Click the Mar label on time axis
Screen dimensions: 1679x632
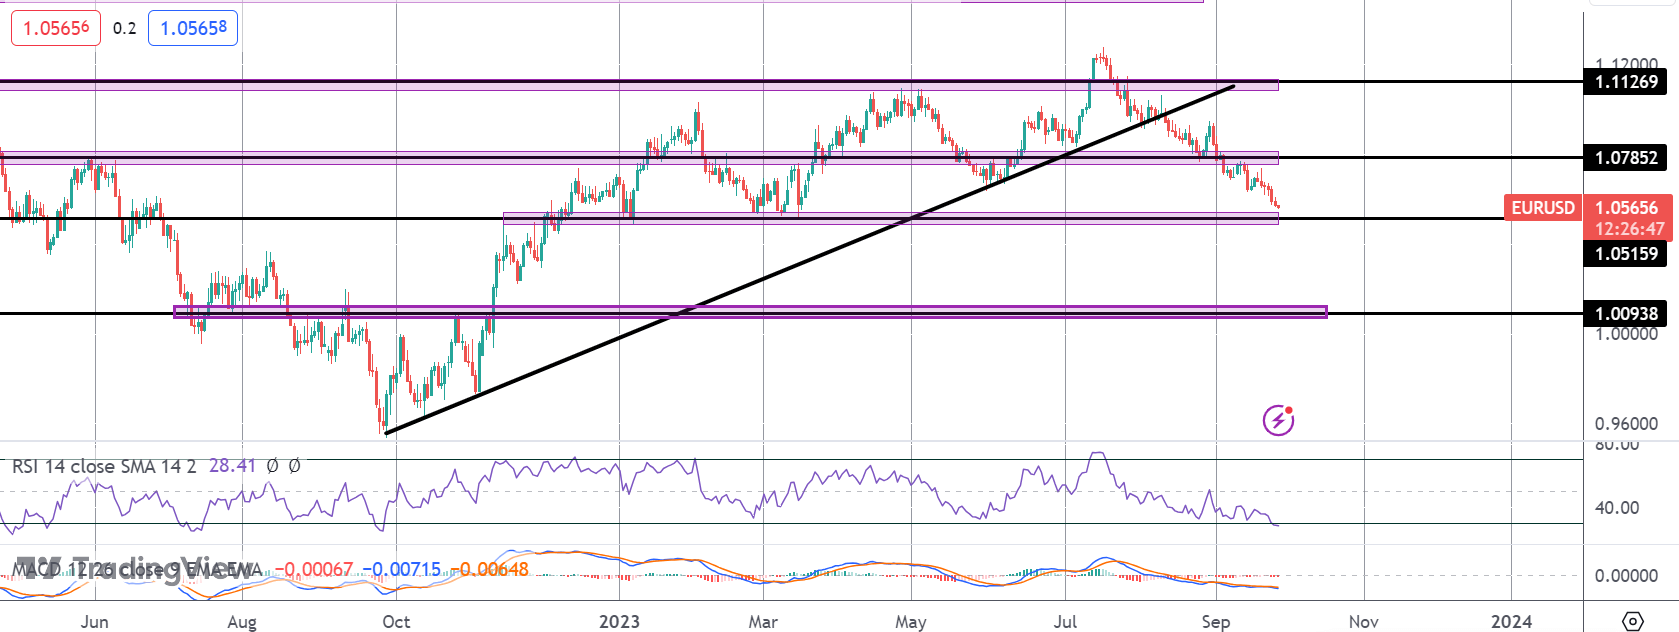pyautogui.click(x=763, y=621)
